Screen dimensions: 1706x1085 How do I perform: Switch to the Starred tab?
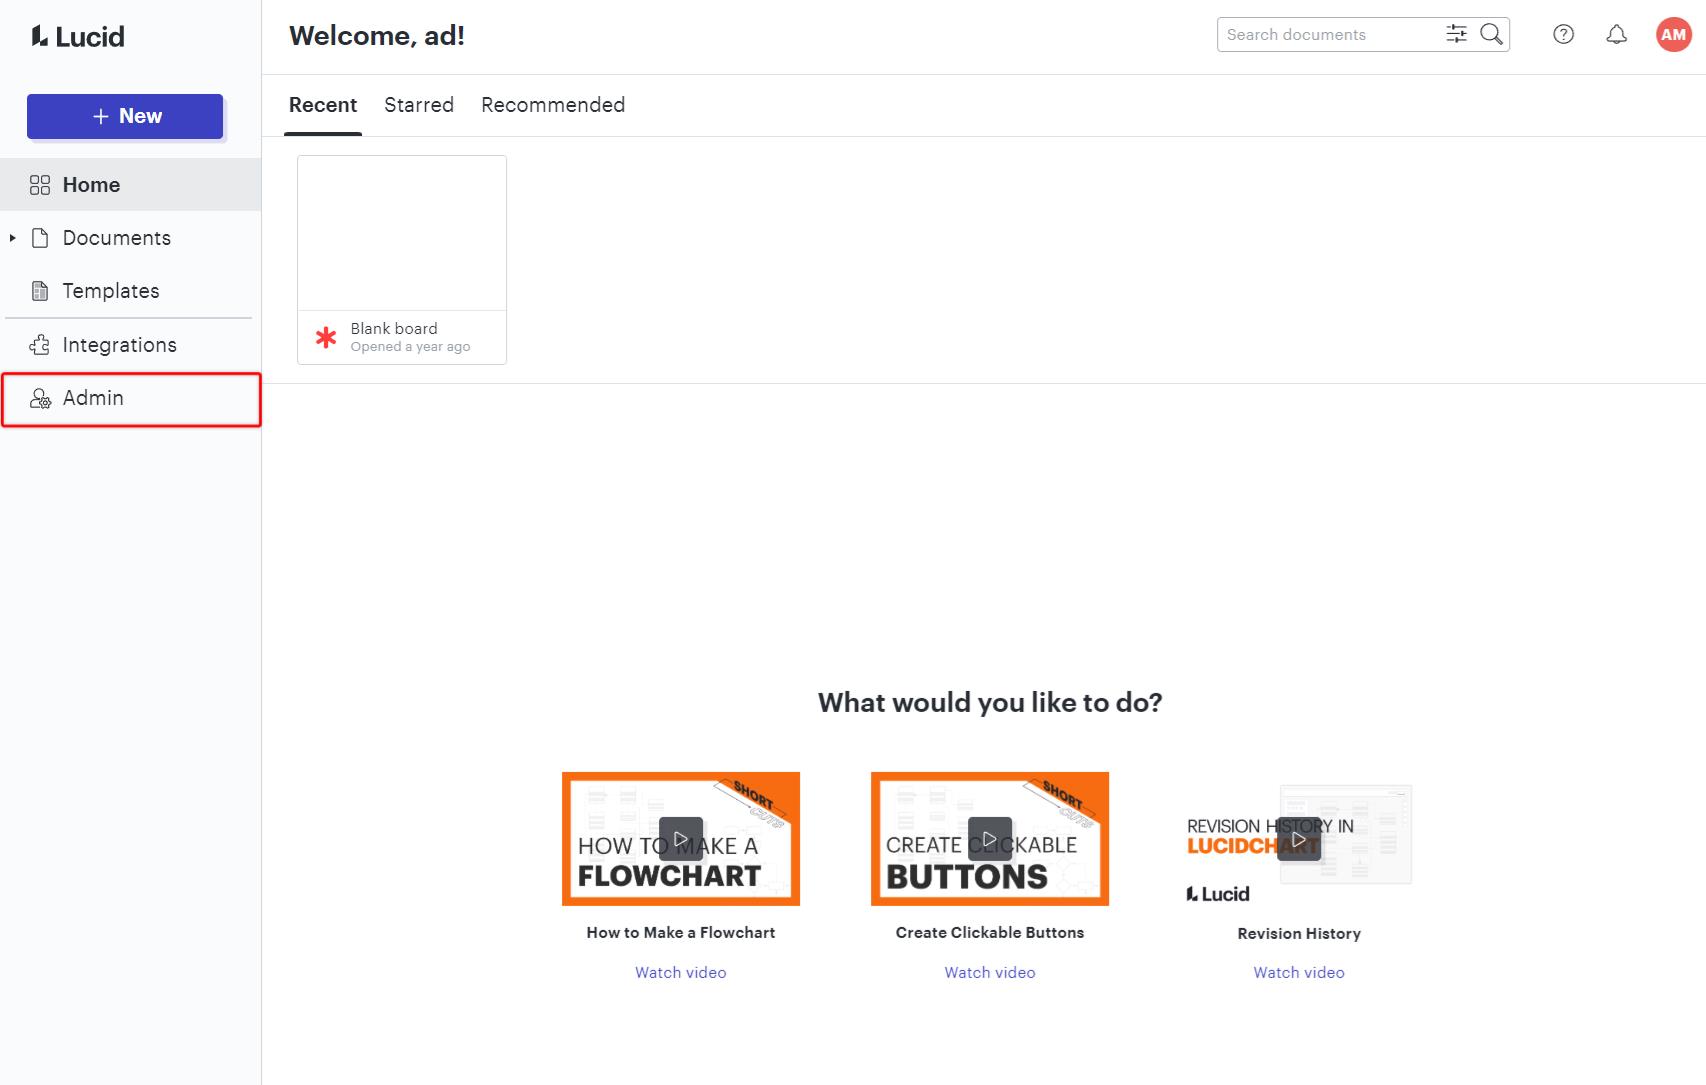[419, 105]
